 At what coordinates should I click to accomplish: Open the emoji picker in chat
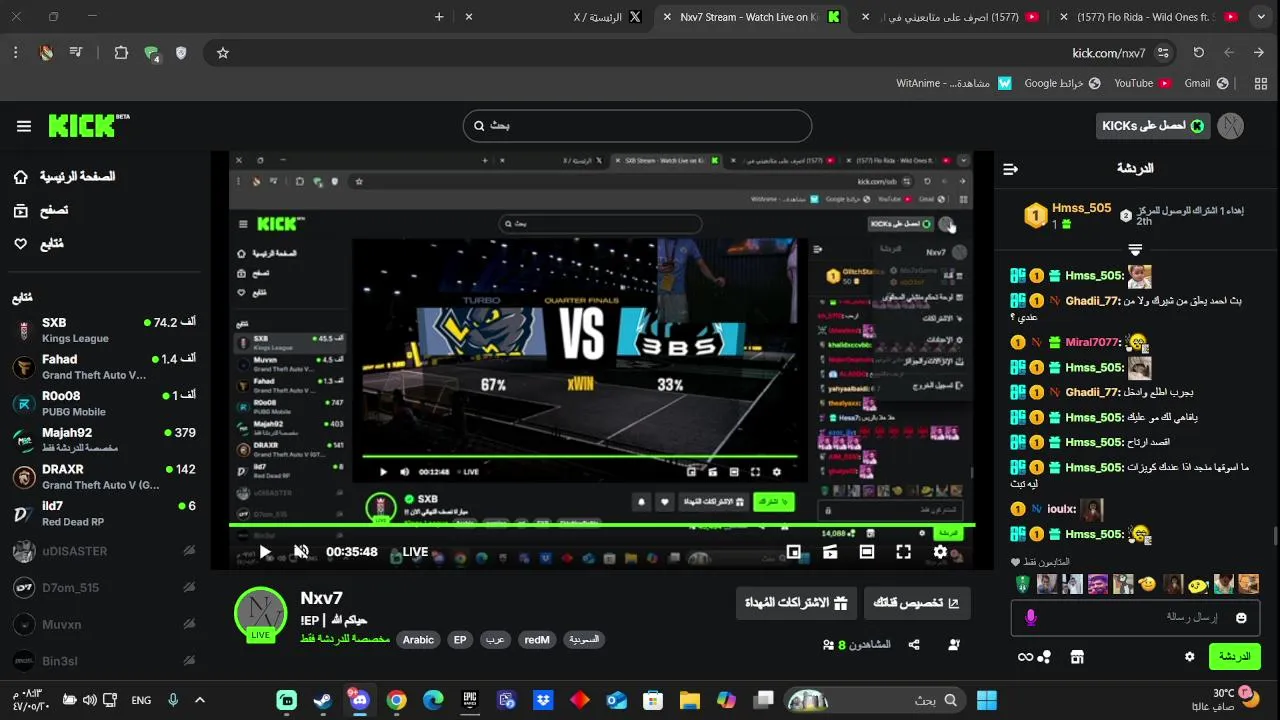[1241, 618]
